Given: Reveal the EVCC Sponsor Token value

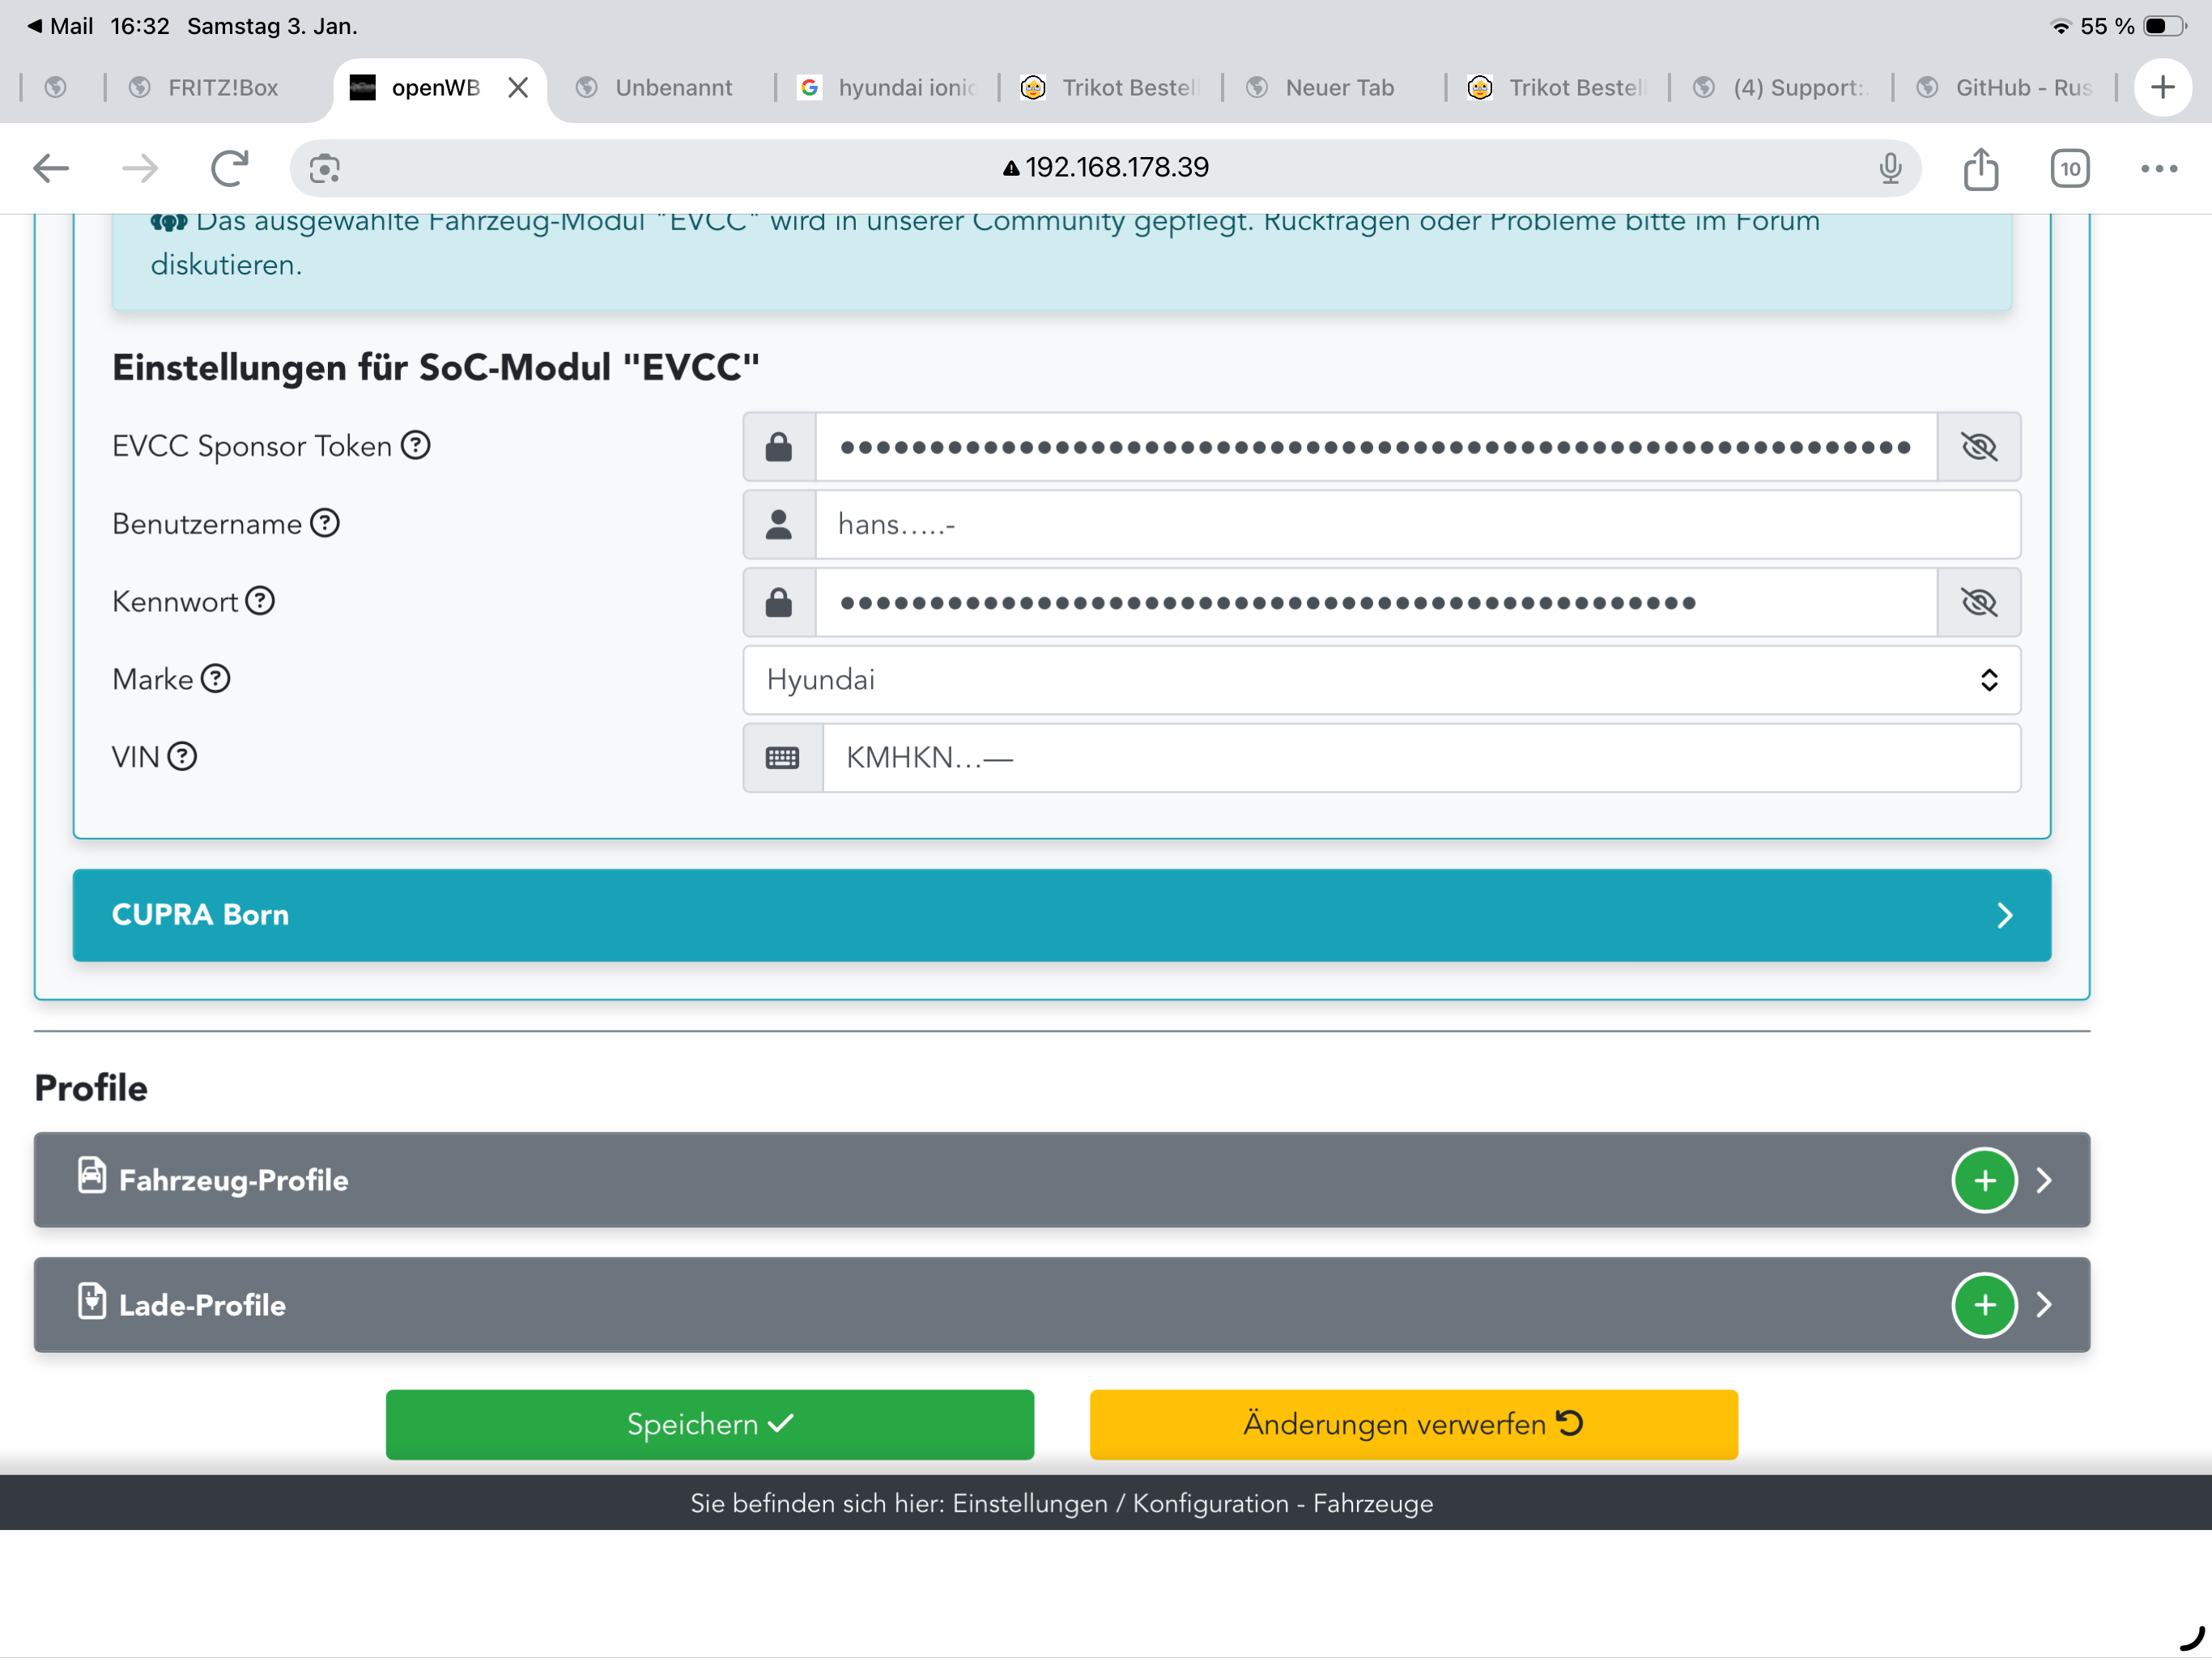Looking at the screenshot, I should point(1978,446).
